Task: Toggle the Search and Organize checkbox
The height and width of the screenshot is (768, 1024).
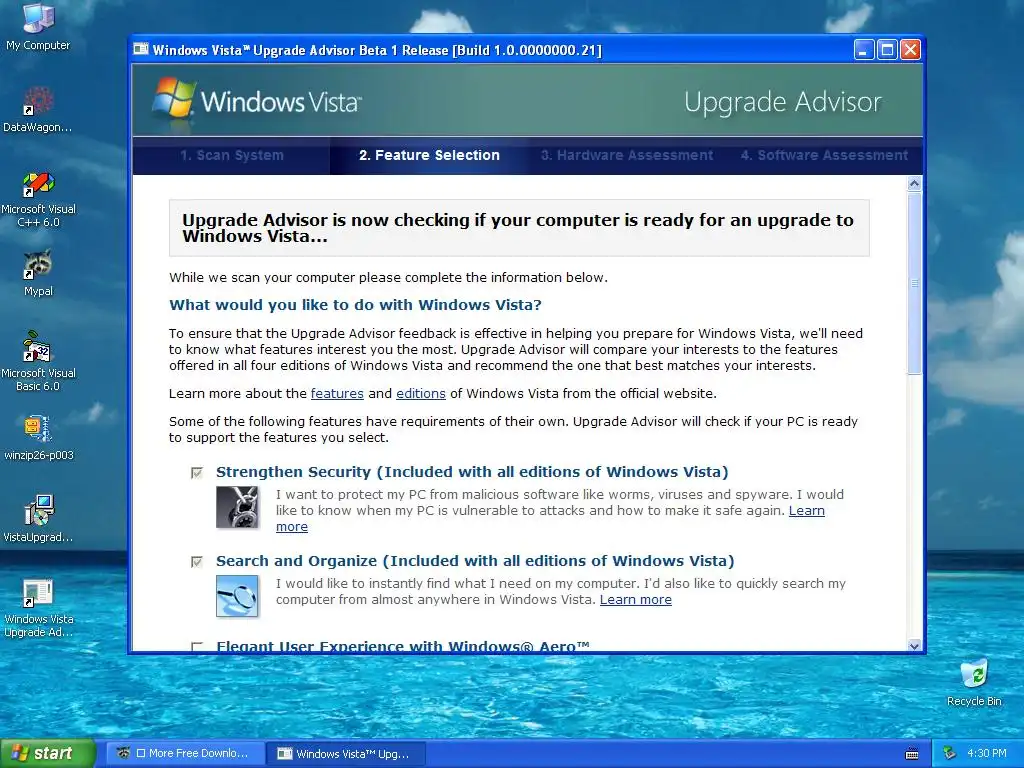Action: [x=197, y=561]
